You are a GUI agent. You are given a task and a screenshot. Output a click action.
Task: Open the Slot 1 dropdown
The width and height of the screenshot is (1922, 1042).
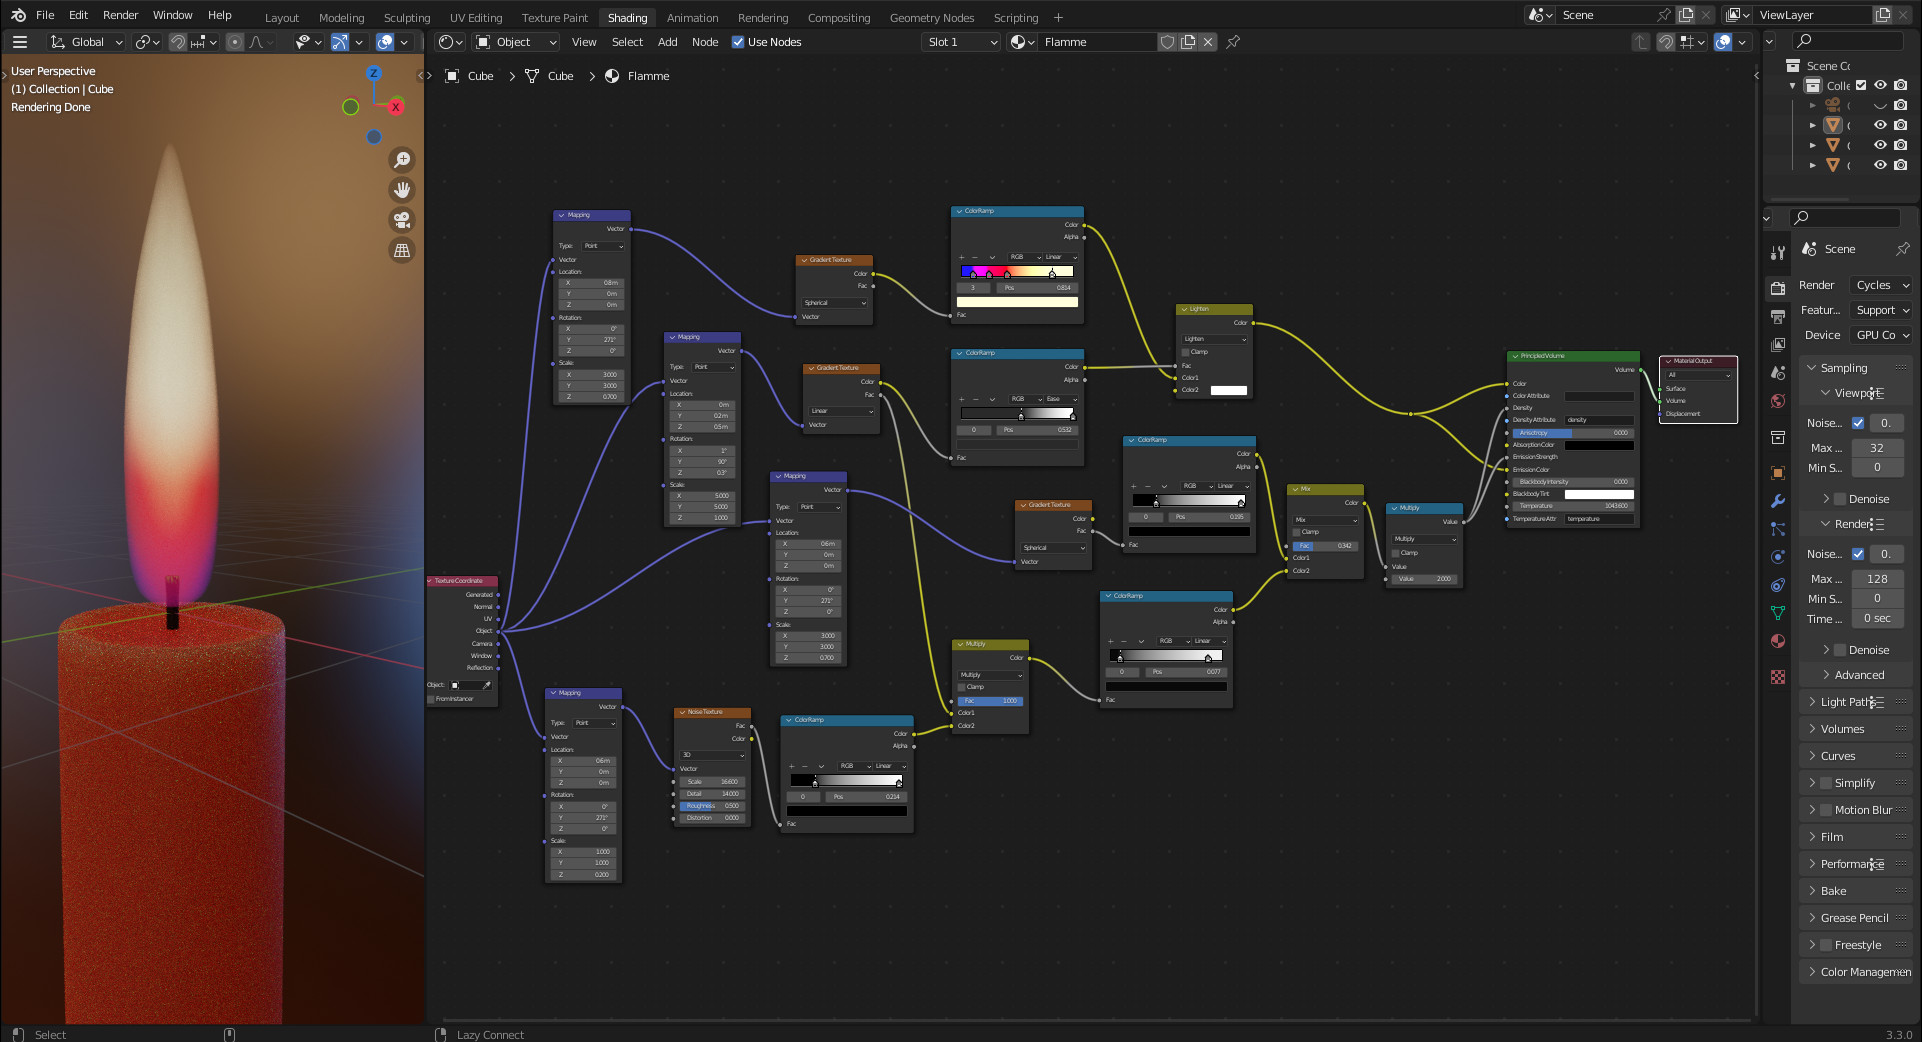coord(961,42)
